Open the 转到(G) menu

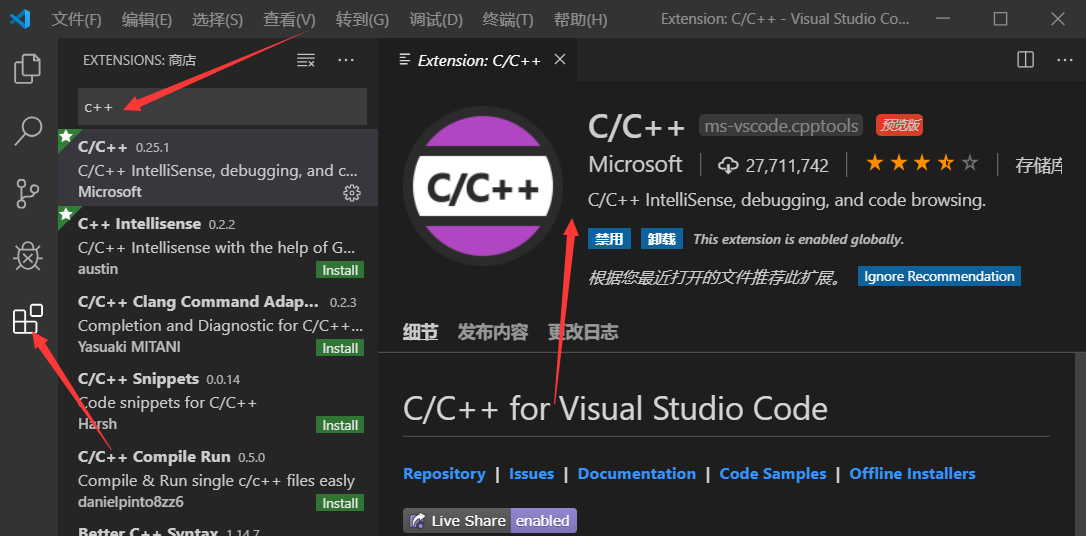click(x=362, y=19)
